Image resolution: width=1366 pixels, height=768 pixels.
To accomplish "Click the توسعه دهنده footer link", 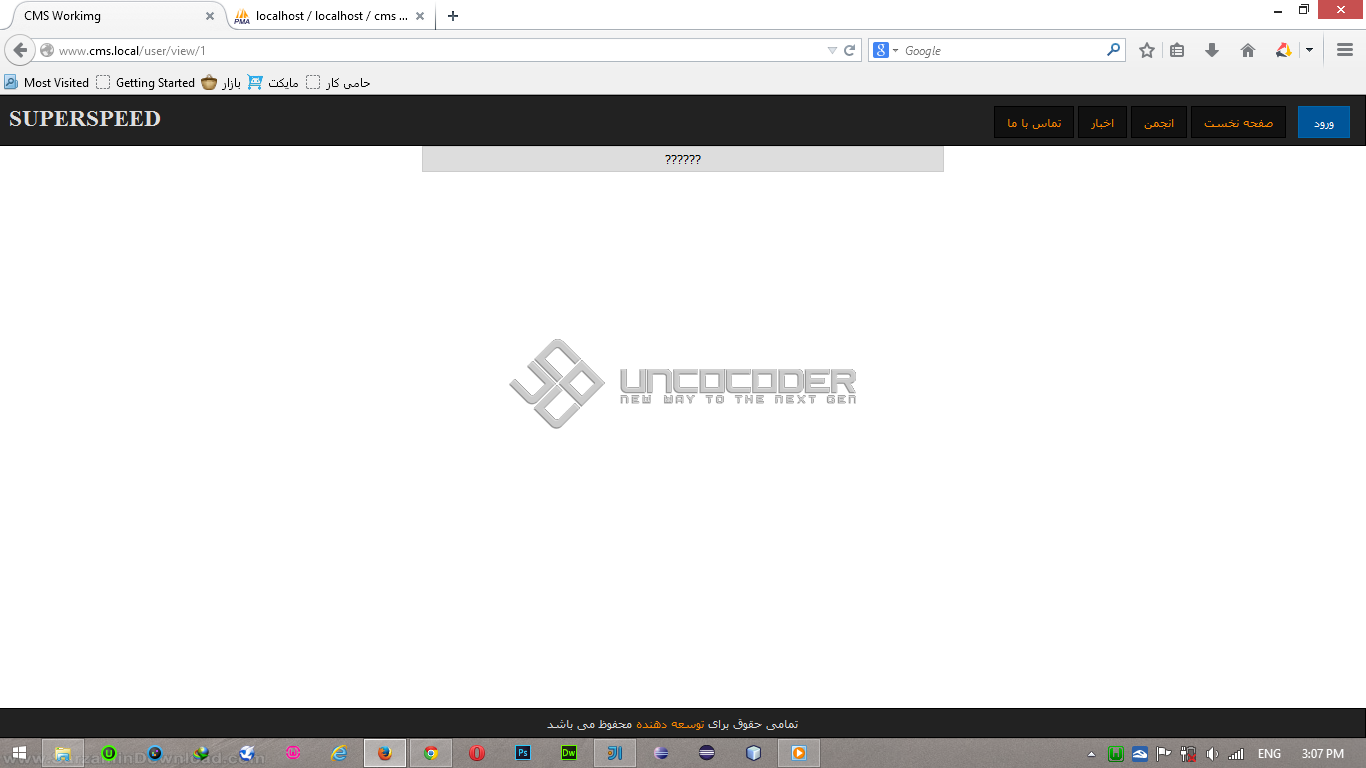I will pyautogui.click(x=670, y=724).
